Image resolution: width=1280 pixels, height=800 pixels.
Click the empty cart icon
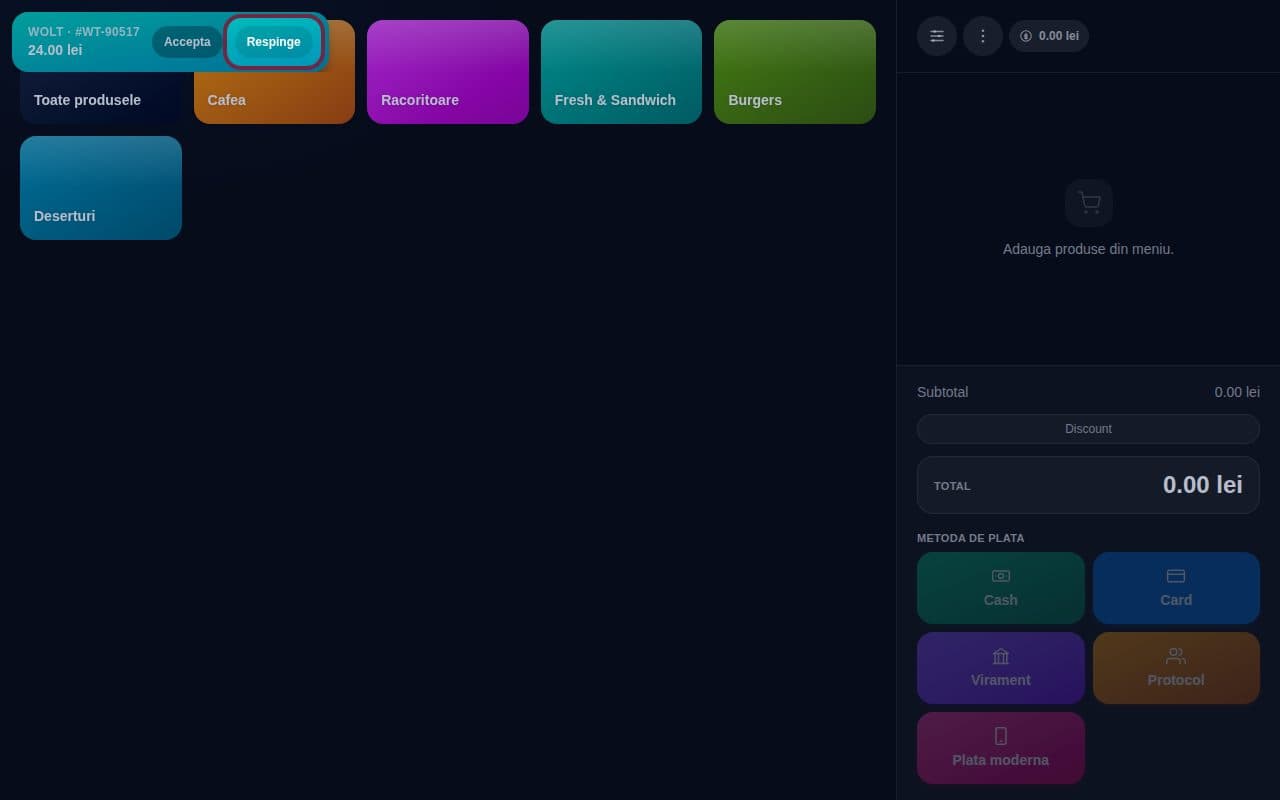(x=1088, y=203)
